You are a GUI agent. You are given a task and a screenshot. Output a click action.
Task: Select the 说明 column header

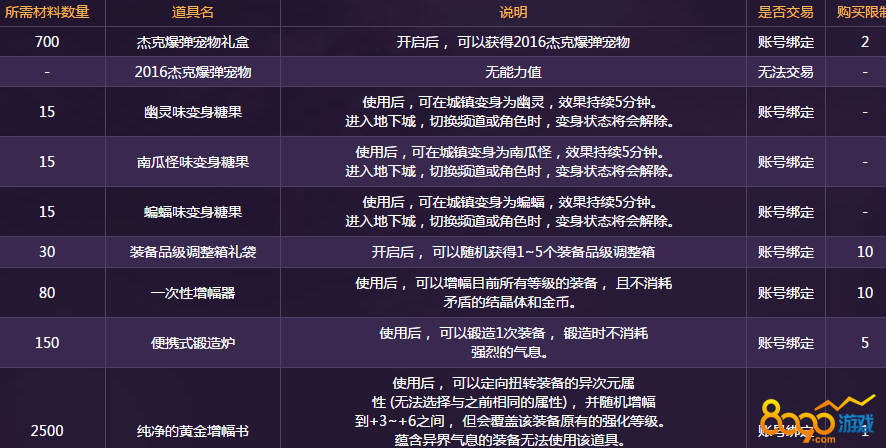513,13
